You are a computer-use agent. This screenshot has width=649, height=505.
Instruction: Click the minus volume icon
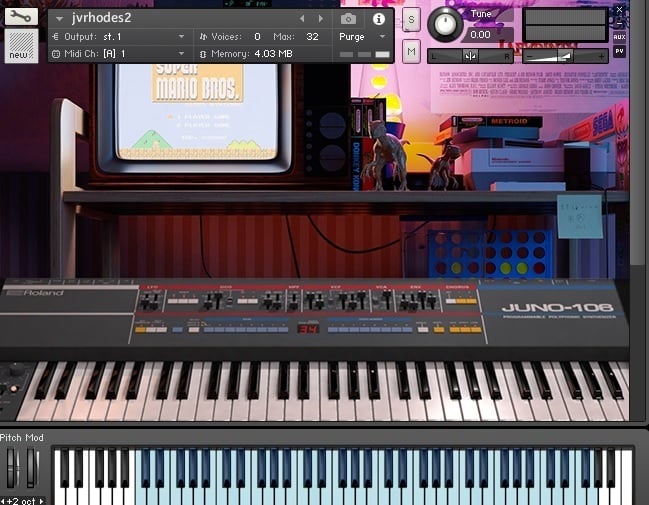529,56
